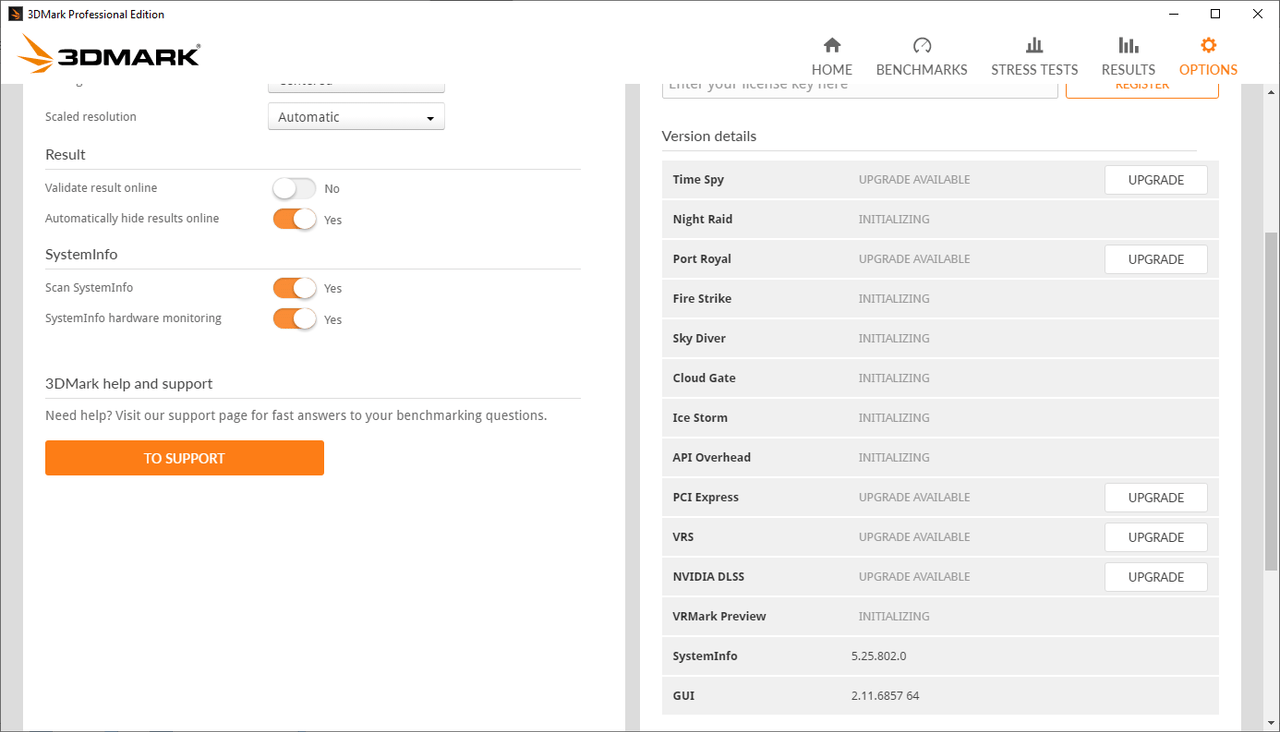The image size is (1280, 732).
Task: Click the Home house icon
Action: pyautogui.click(x=832, y=45)
